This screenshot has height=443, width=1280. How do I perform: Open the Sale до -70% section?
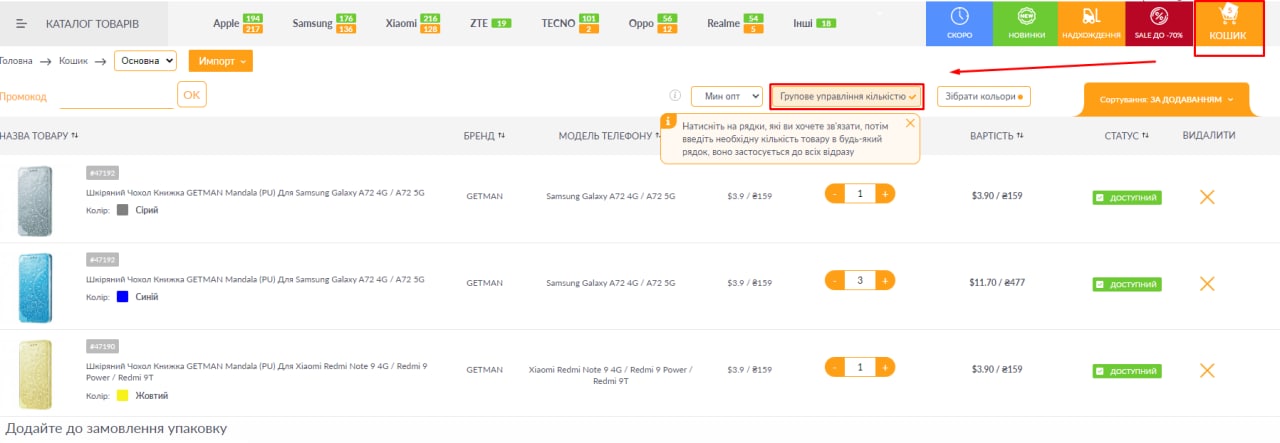1158,23
